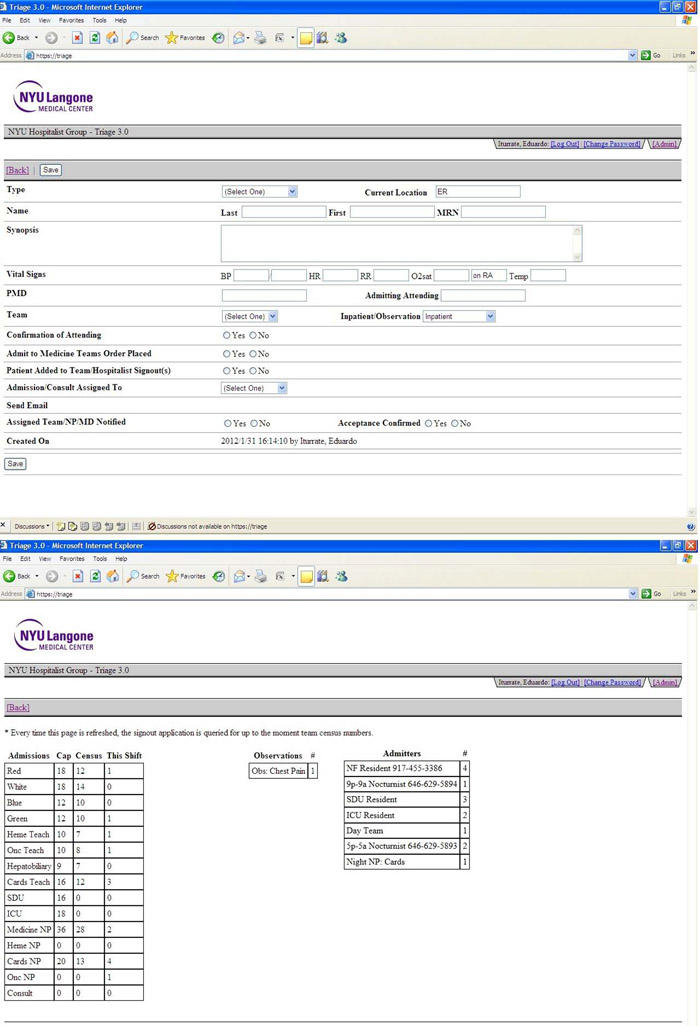700x1026 pixels.
Task: Click the MRN input field
Action: (503, 212)
